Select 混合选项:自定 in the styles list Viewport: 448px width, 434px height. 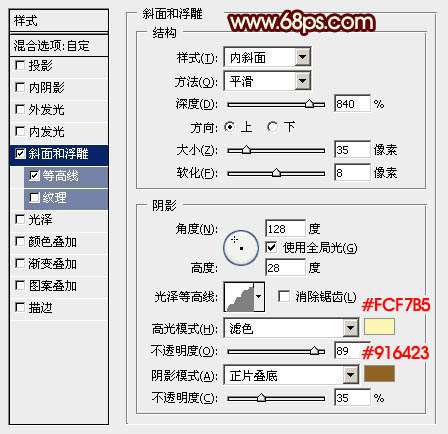pos(59,46)
